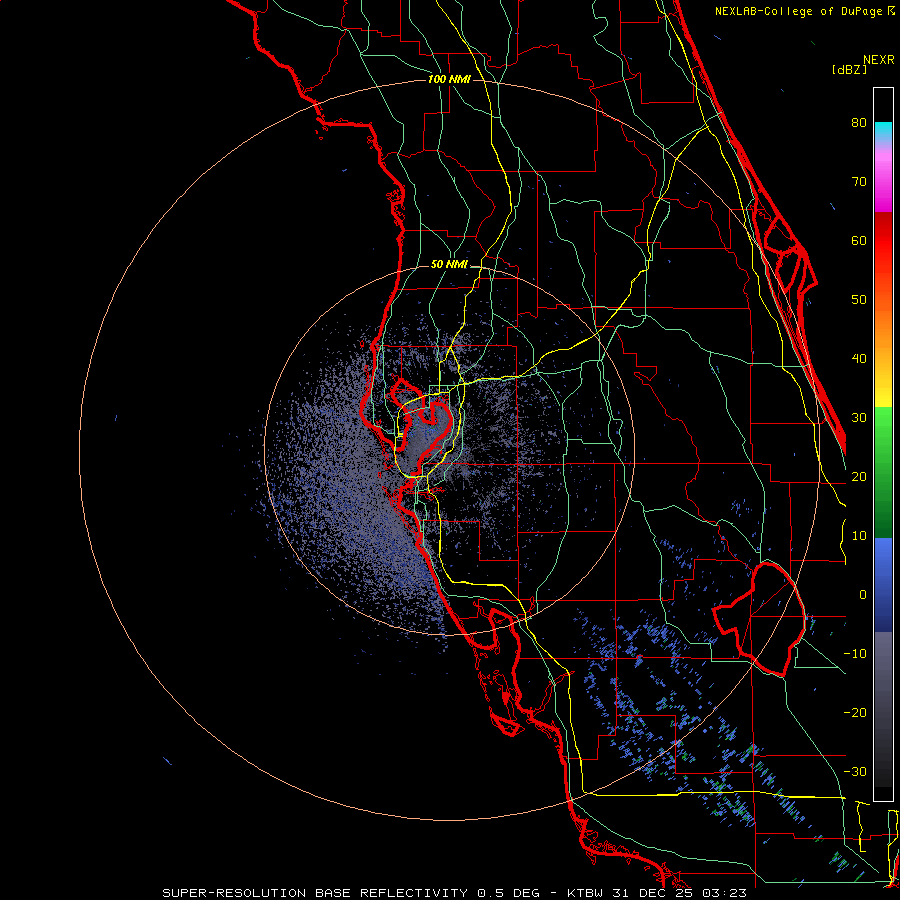The height and width of the screenshot is (900, 900).
Task: Click the 0 value on the dBZ scale
Action: pyautogui.click(x=863, y=595)
